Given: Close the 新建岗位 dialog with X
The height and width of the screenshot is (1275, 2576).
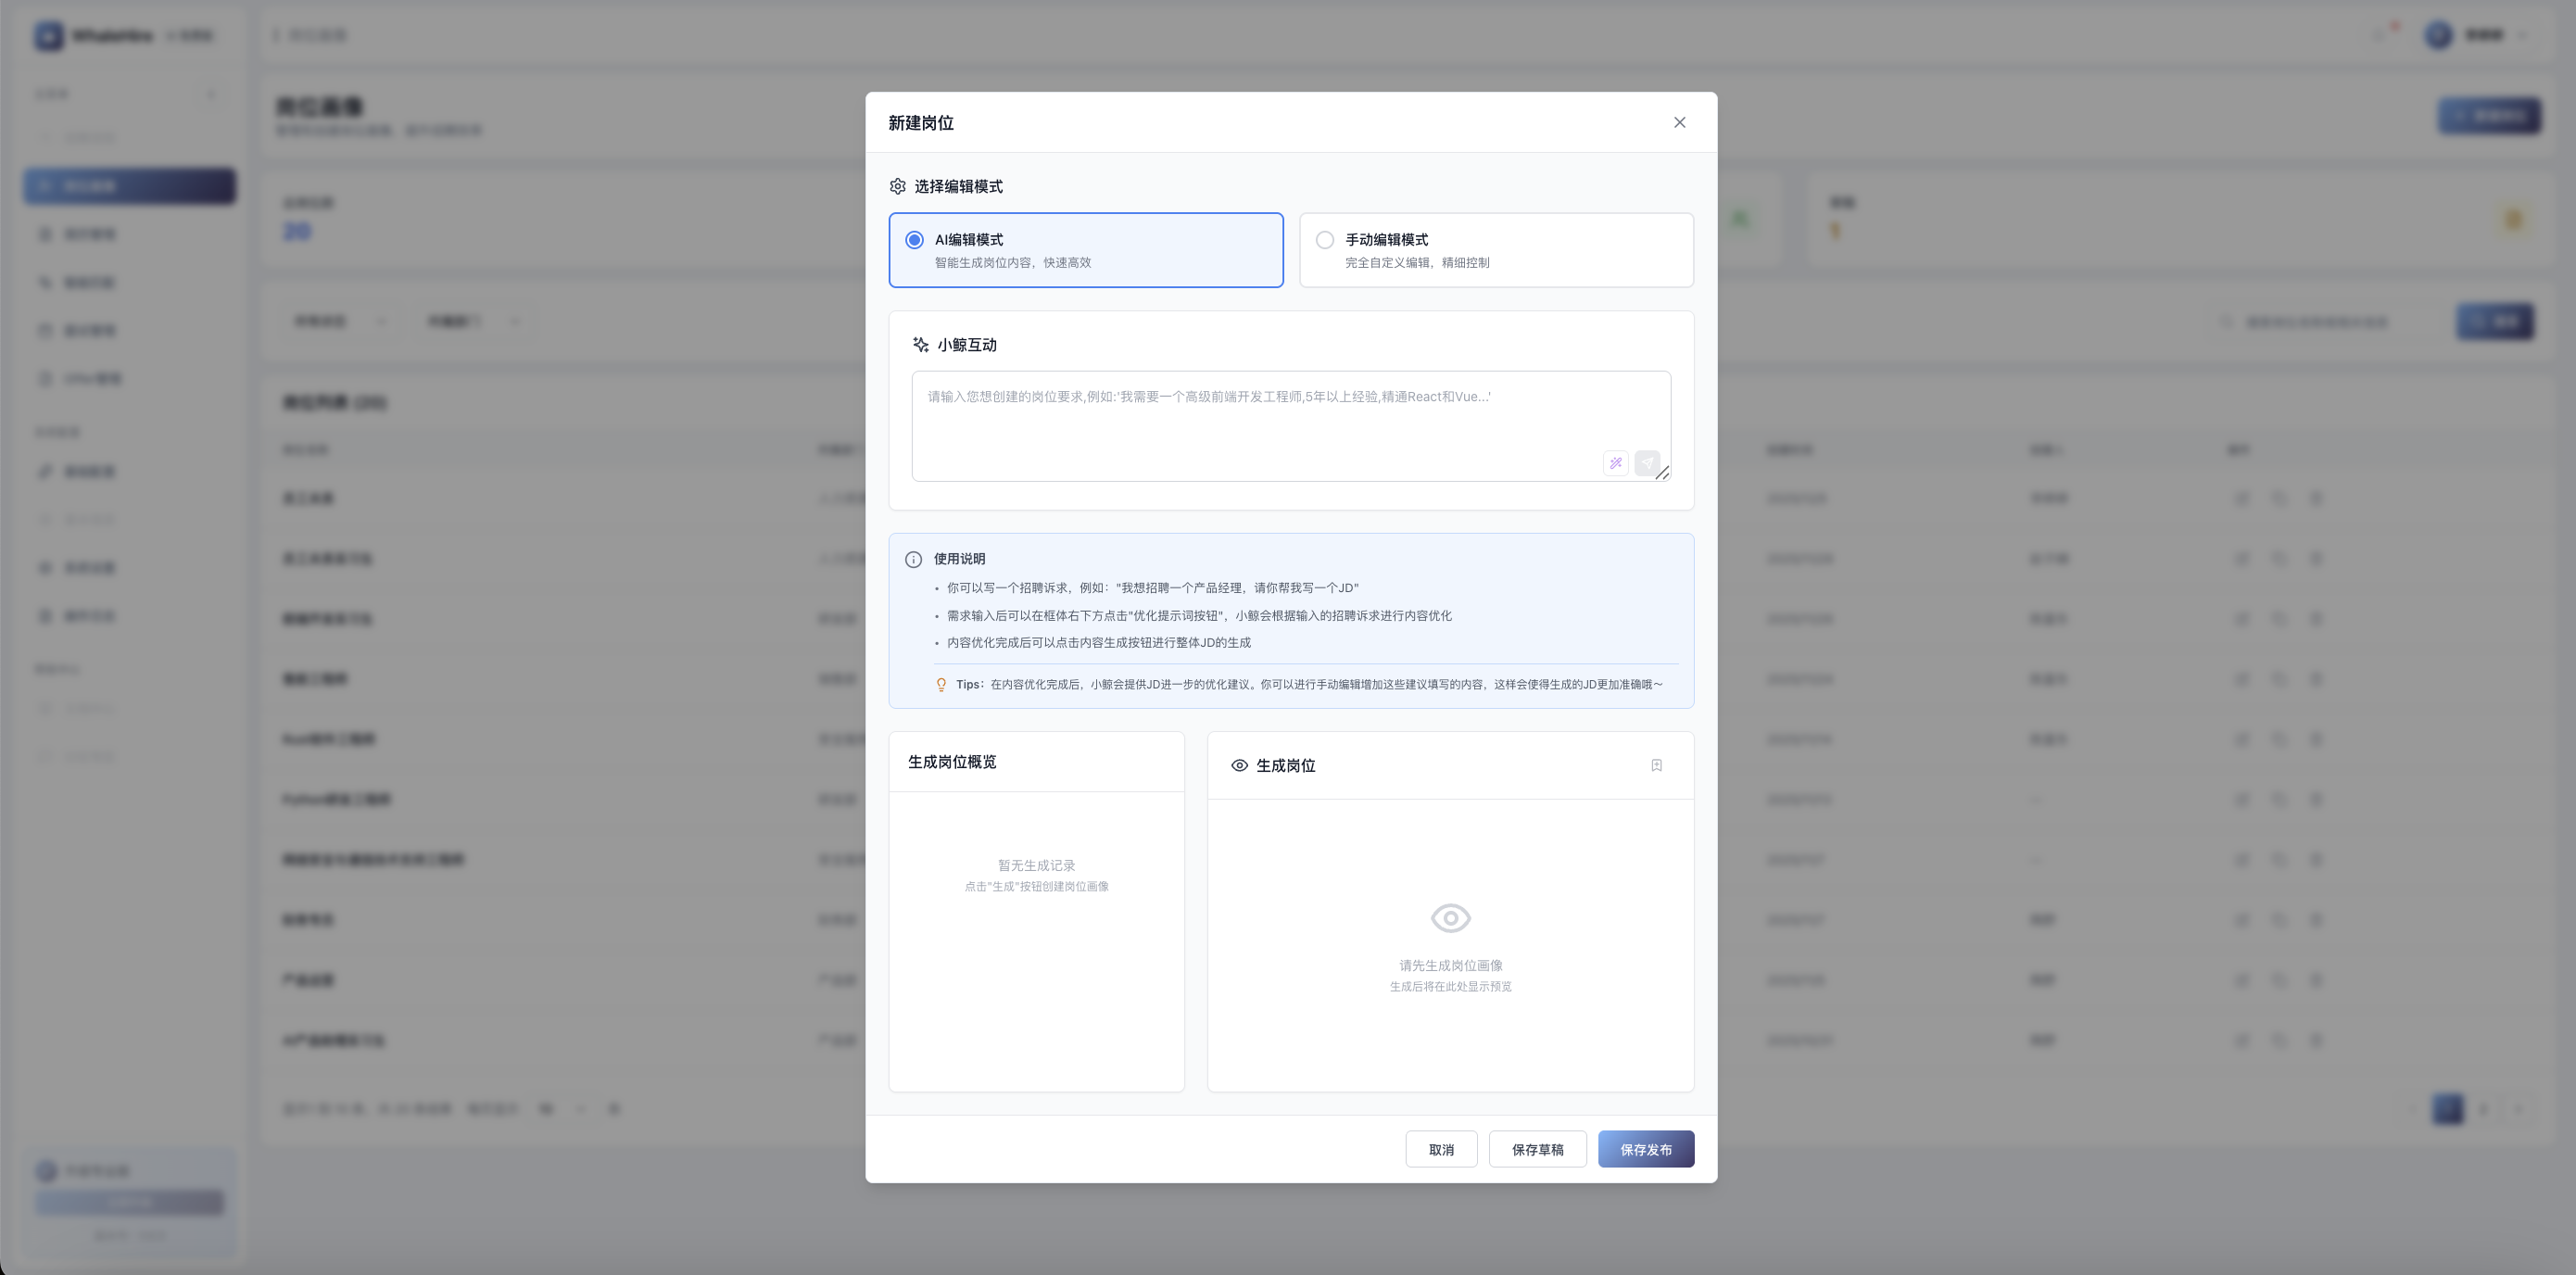Looking at the screenshot, I should (x=1679, y=122).
